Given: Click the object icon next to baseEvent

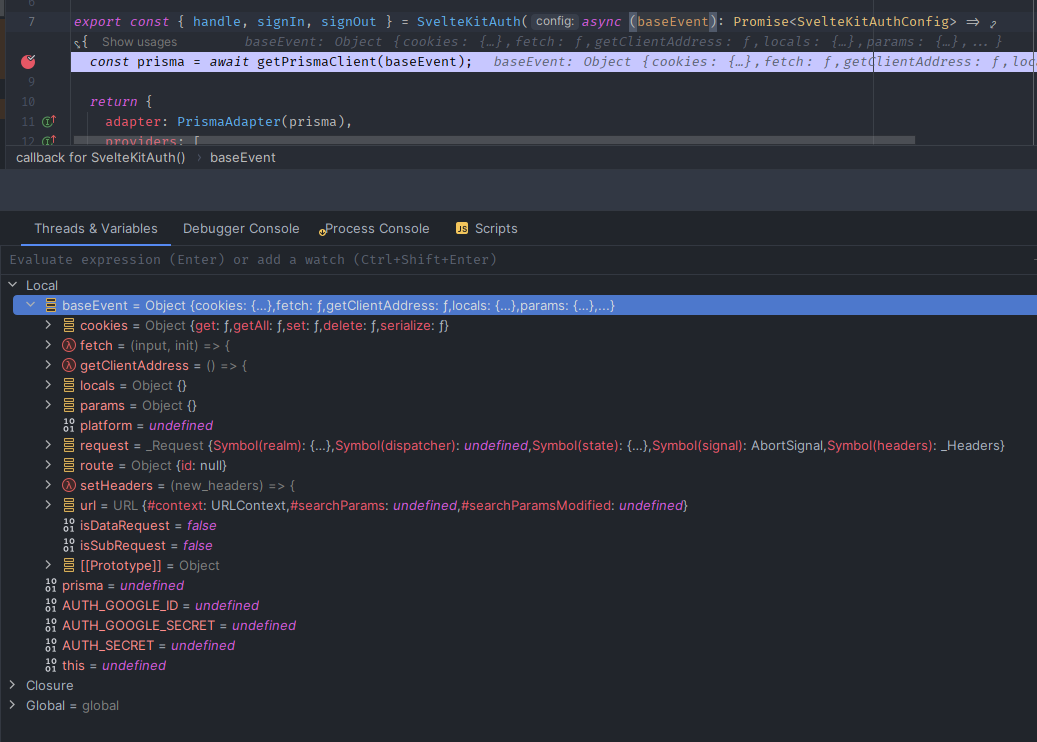Looking at the screenshot, I should [x=51, y=306].
